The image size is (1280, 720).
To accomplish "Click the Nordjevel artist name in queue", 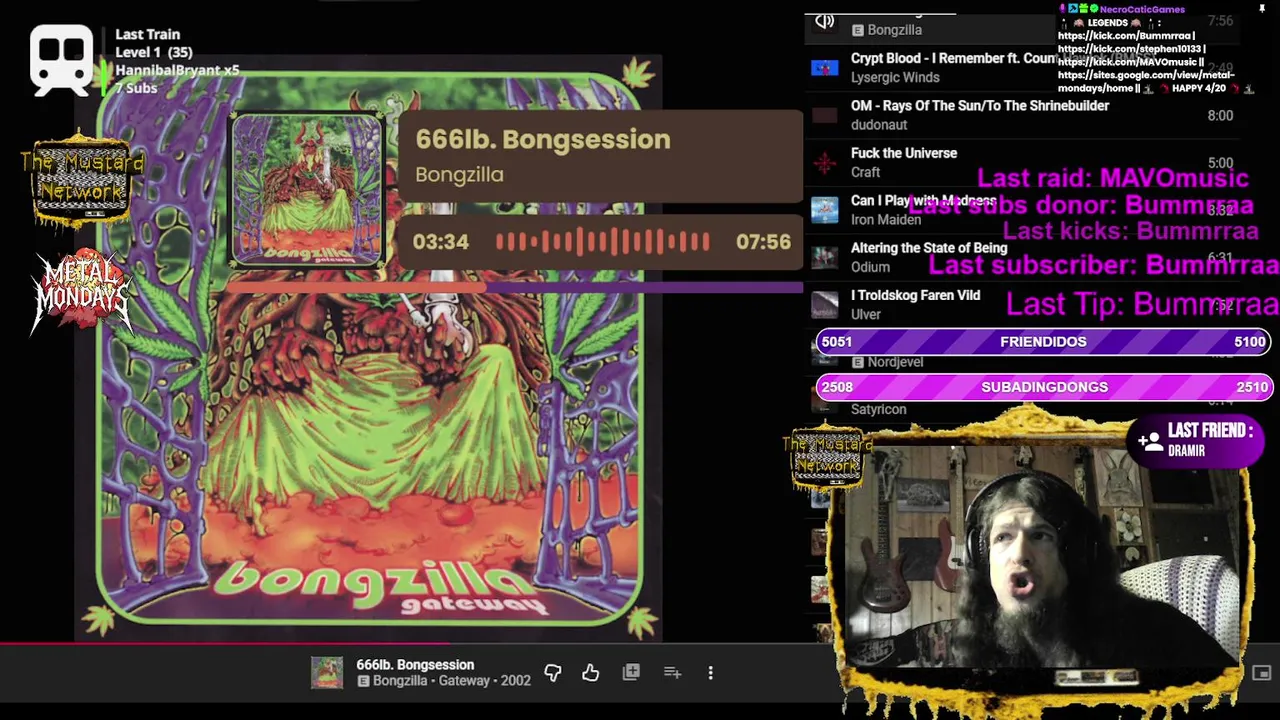I will coord(895,362).
